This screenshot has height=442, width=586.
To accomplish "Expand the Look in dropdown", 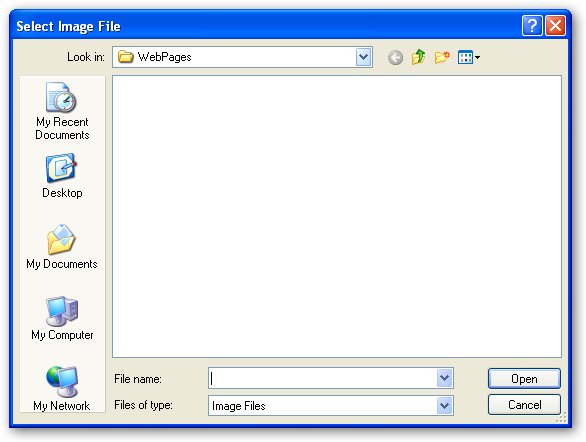I will (x=364, y=57).
